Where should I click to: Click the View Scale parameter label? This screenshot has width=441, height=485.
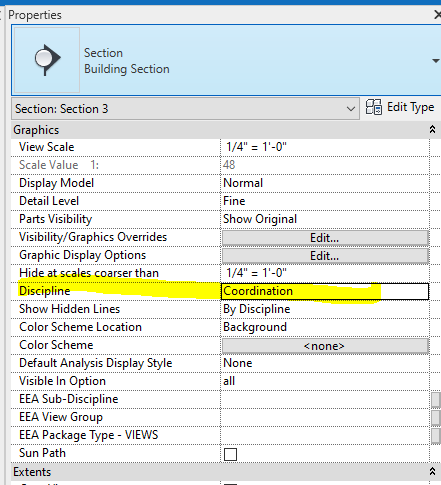[47, 147]
